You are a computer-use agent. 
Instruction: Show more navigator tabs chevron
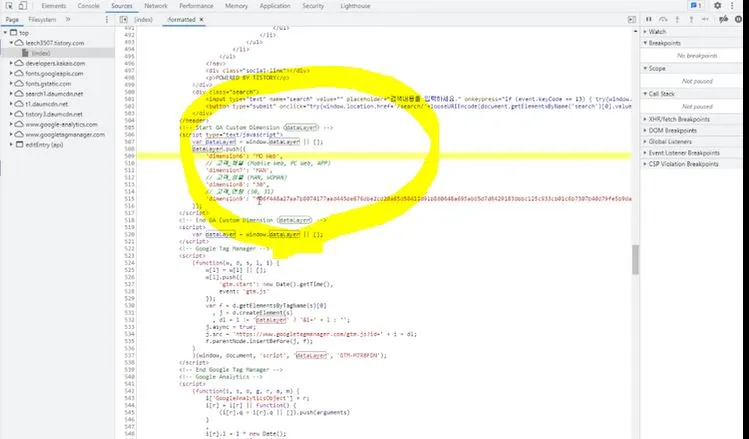[x=68, y=20]
